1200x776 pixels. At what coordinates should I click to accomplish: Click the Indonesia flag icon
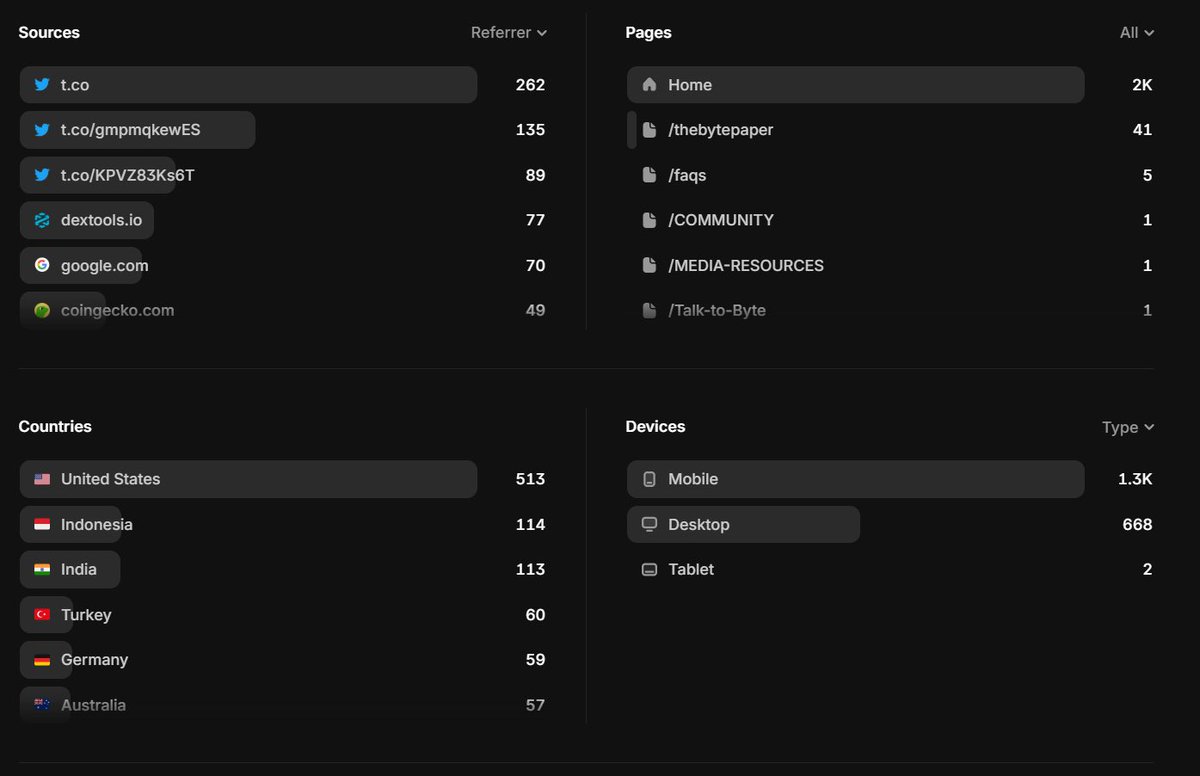(x=42, y=524)
